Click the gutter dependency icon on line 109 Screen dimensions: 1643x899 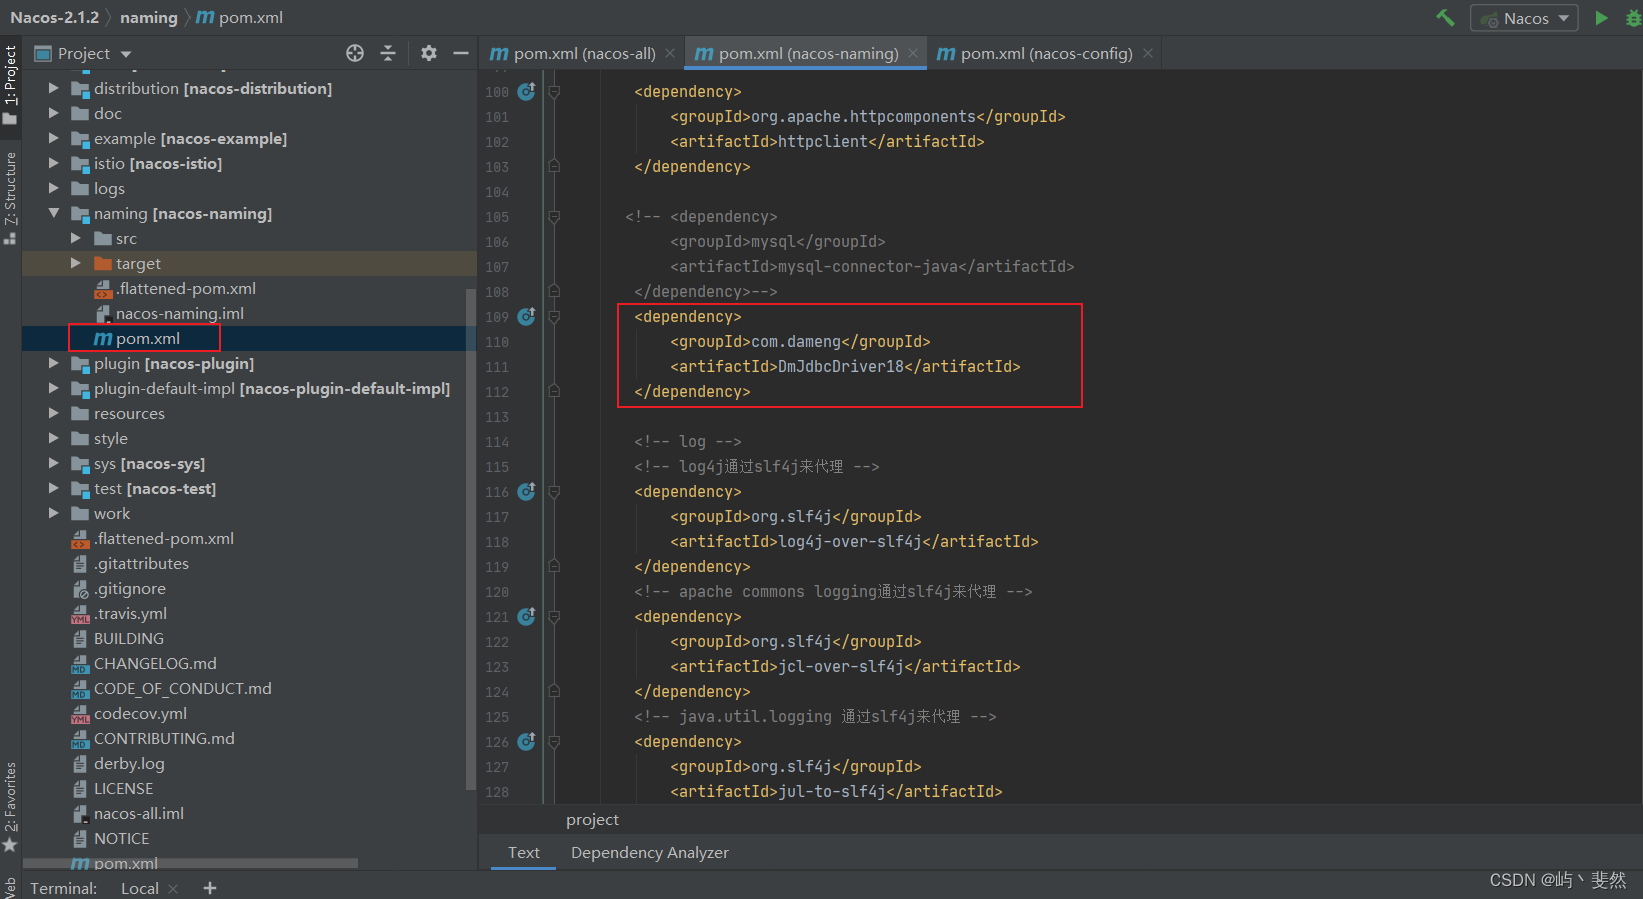pyautogui.click(x=527, y=316)
